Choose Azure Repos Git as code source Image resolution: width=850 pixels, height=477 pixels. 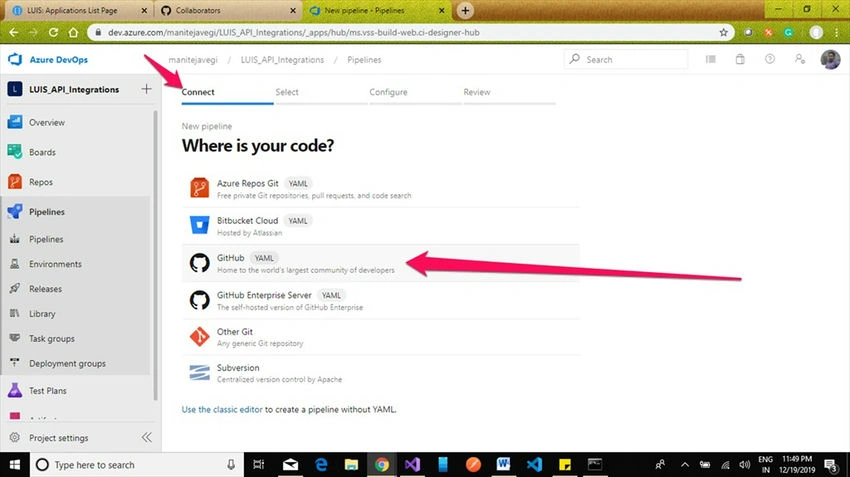click(x=381, y=189)
